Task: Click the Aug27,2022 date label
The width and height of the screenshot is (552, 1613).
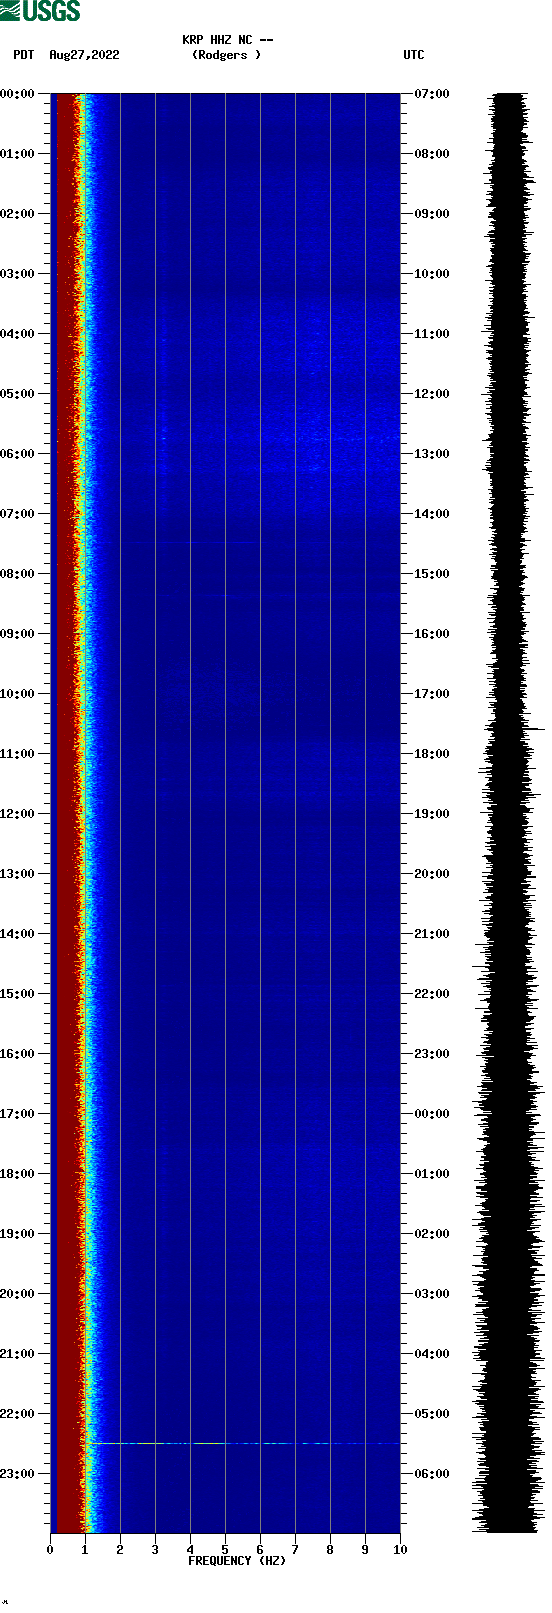Action: pos(84,55)
